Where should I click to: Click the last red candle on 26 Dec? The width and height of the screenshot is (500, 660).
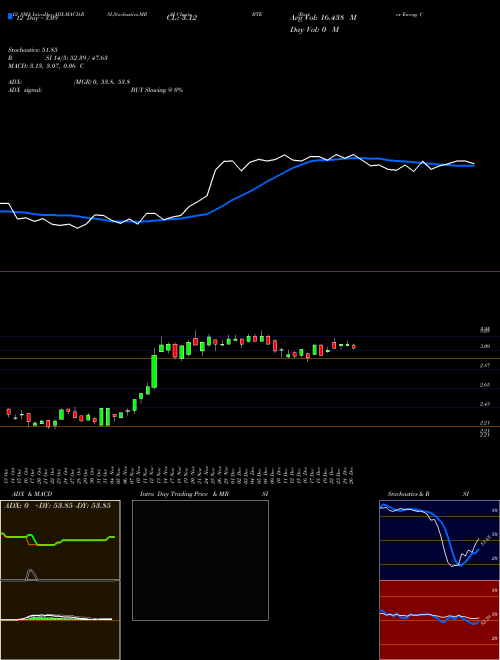(354, 347)
